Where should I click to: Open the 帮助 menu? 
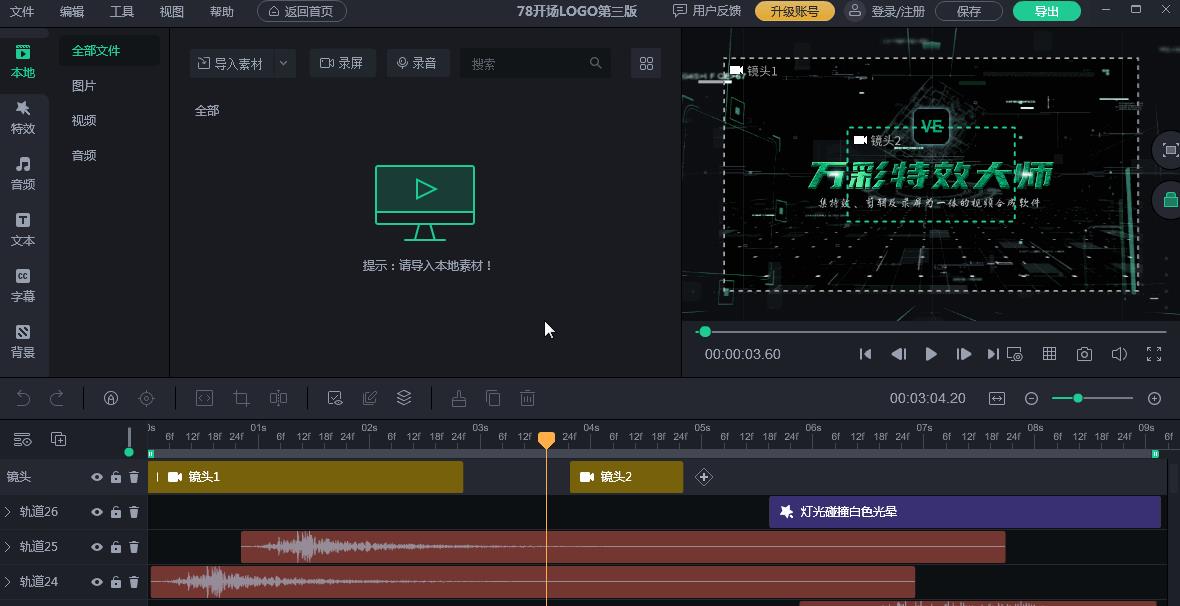(x=222, y=12)
